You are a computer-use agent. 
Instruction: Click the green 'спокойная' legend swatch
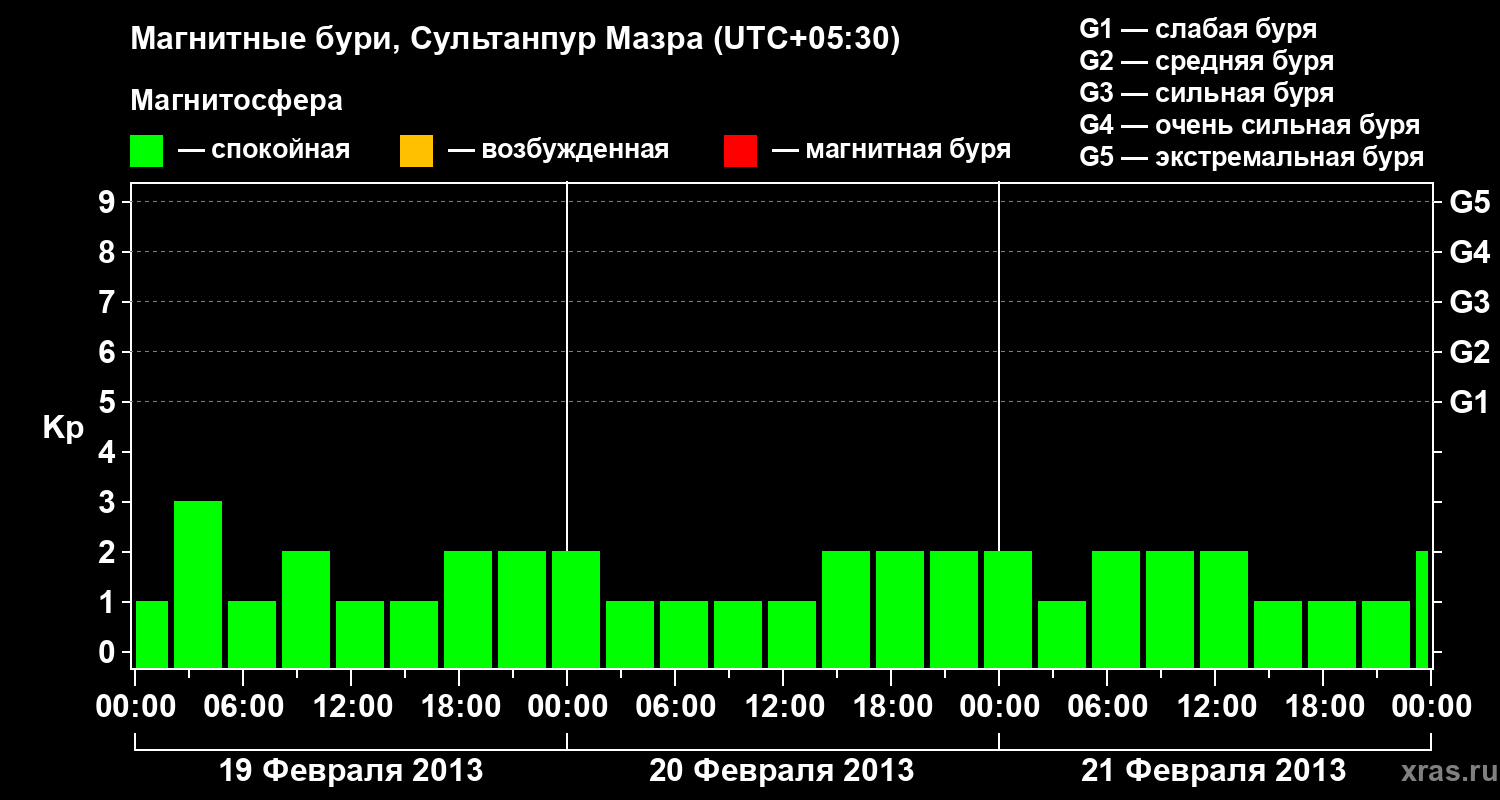click(147, 151)
